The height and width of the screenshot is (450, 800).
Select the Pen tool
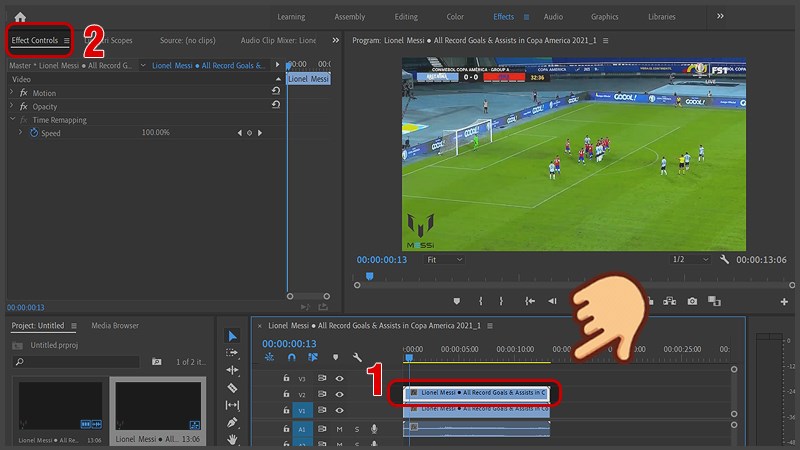point(232,422)
